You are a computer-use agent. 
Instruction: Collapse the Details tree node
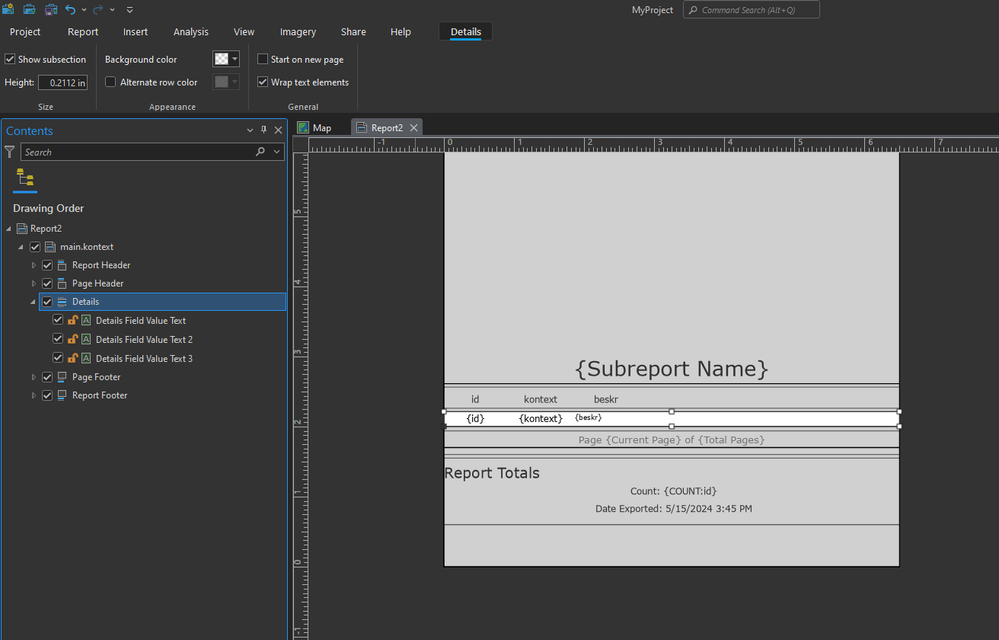tap(32, 302)
